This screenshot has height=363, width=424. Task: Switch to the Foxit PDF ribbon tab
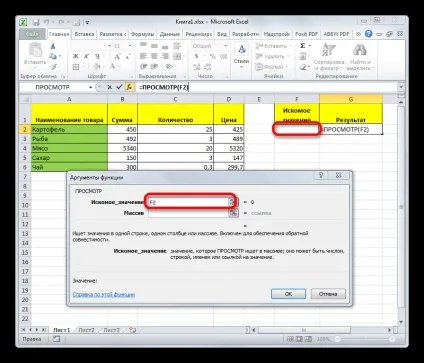coord(306,34)
